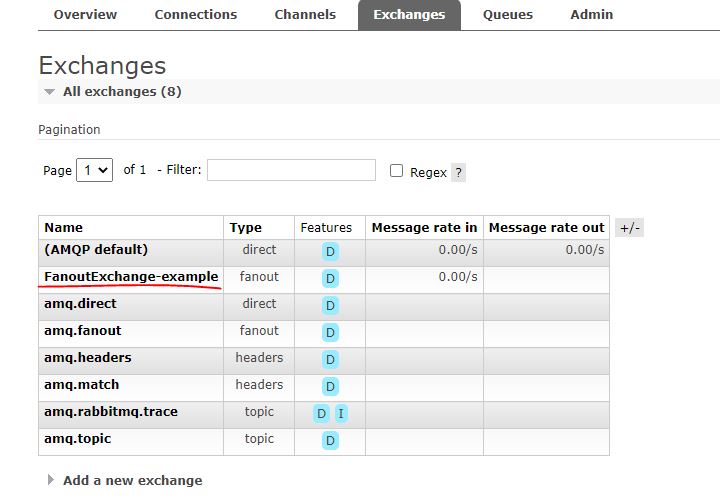Screen dimensions: 720x502
Task: Click the +/- column toggle button
Action: point(629,228)
